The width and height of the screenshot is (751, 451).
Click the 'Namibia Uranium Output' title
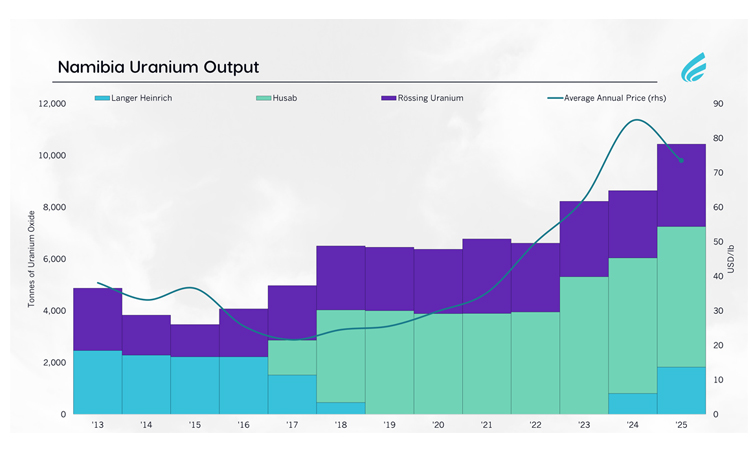158,67
